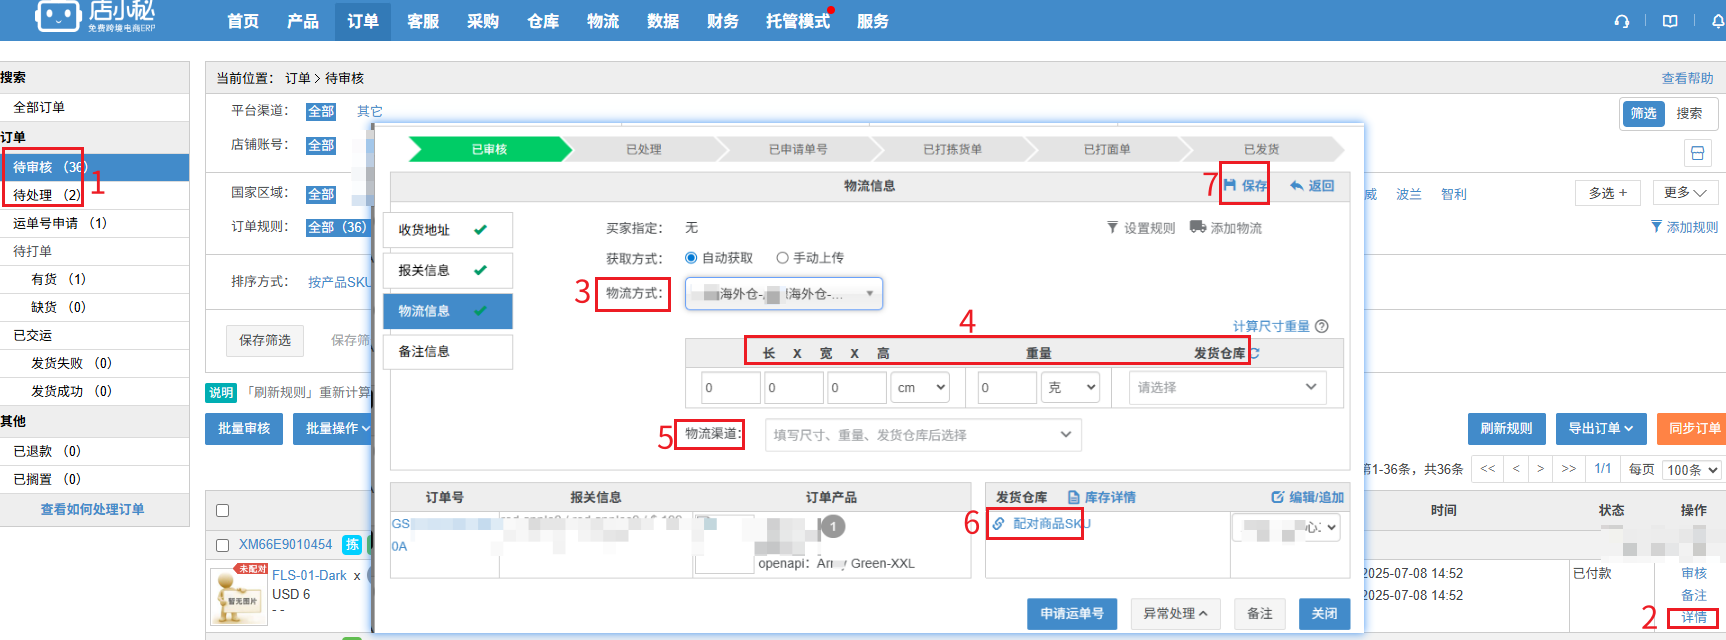
Task: Click the 添加物流 truck icon
Action: pyautogui.click(x=1197, y=227)
